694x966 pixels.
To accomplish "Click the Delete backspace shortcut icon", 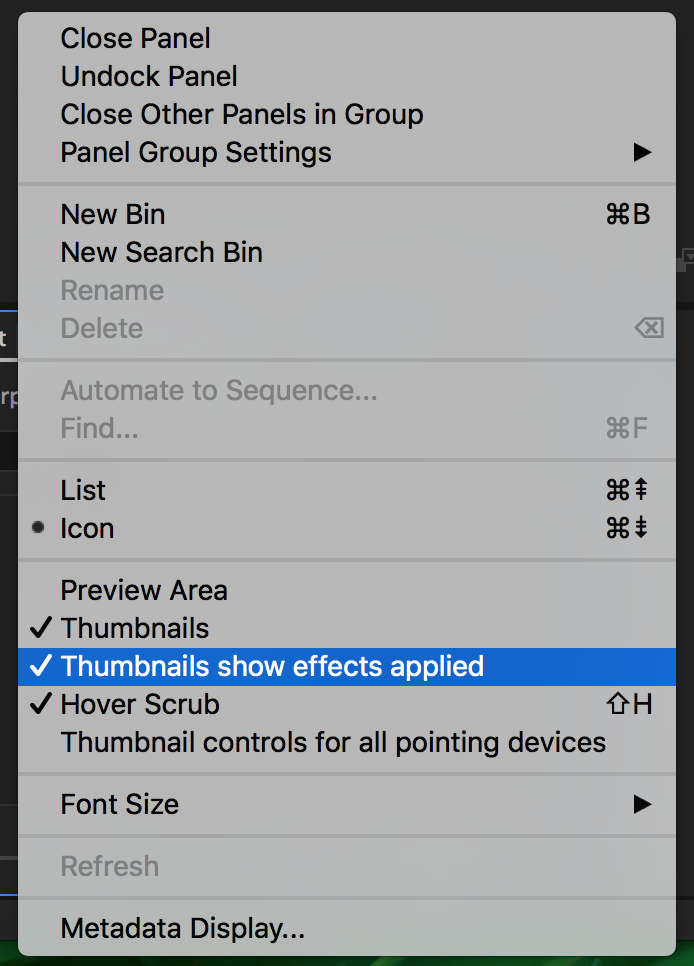I will (x=647, y=328).
